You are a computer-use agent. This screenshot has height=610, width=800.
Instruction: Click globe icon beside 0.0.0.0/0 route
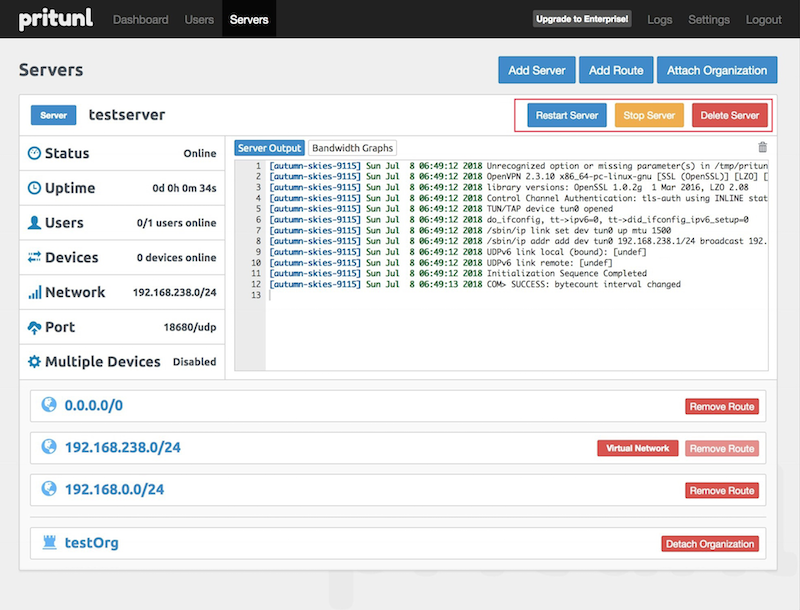pyautogui.click(x=49, y=405)
